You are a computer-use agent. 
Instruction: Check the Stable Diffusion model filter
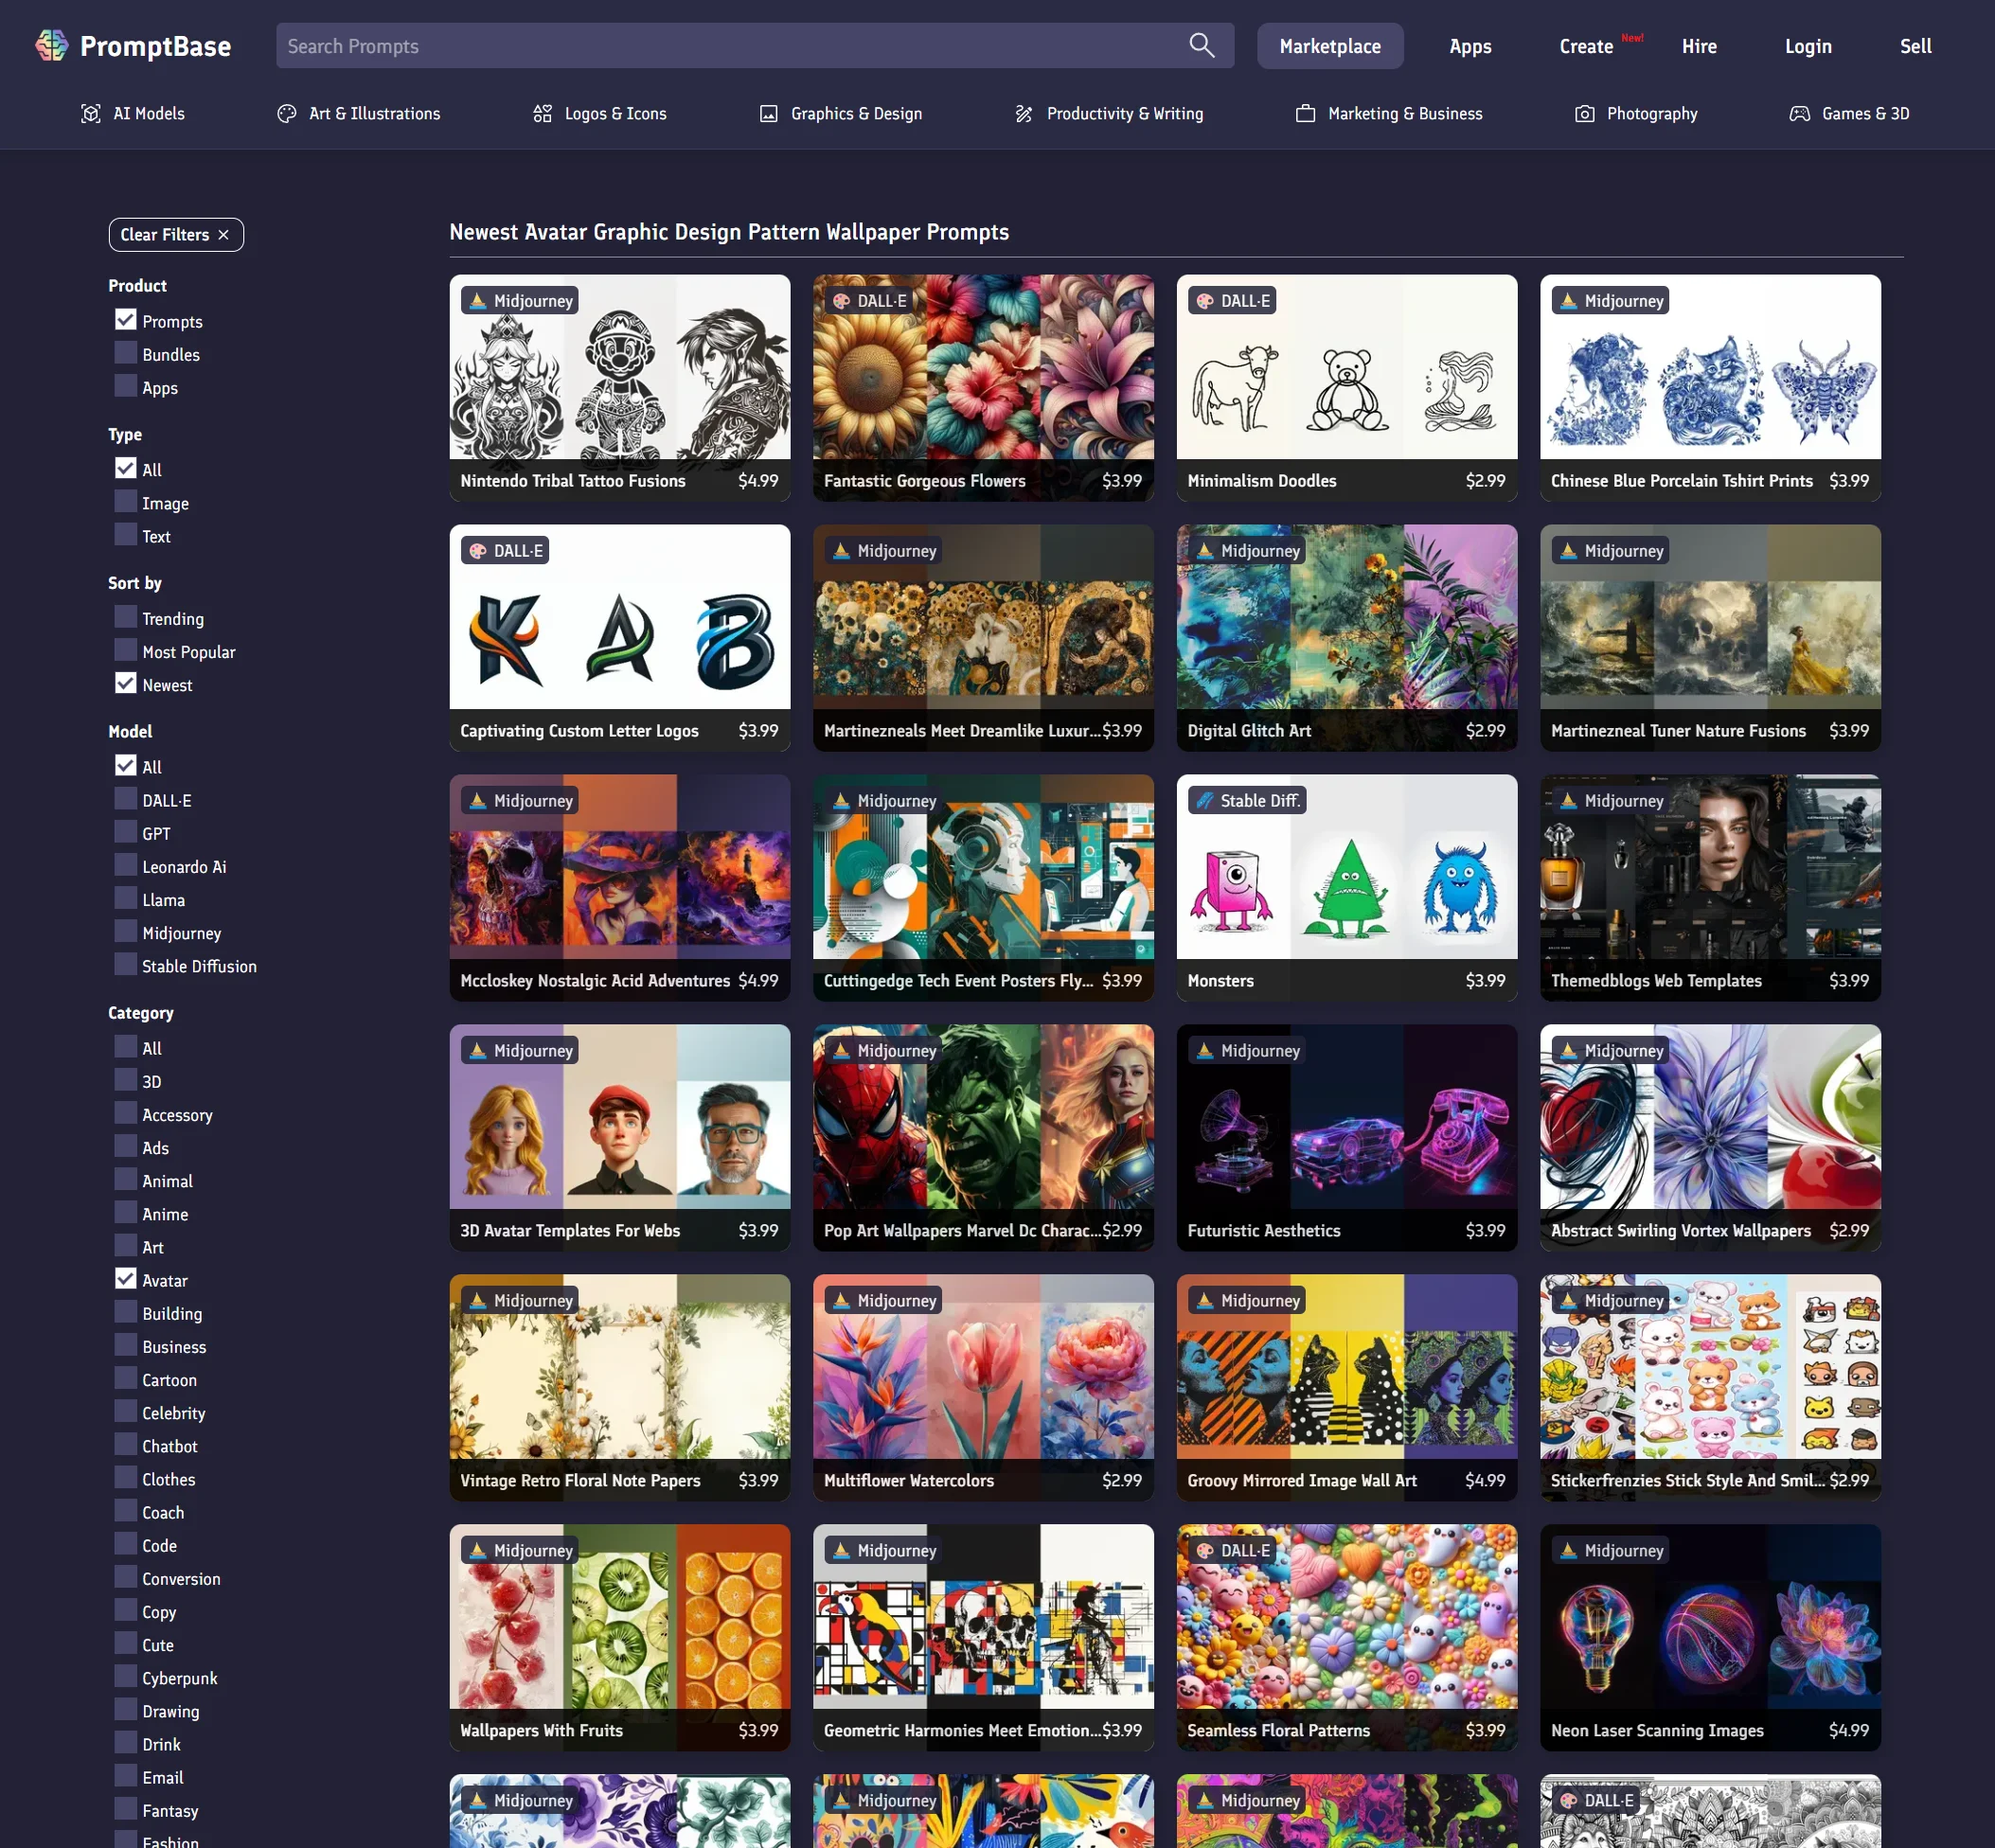tap(126, 964)
